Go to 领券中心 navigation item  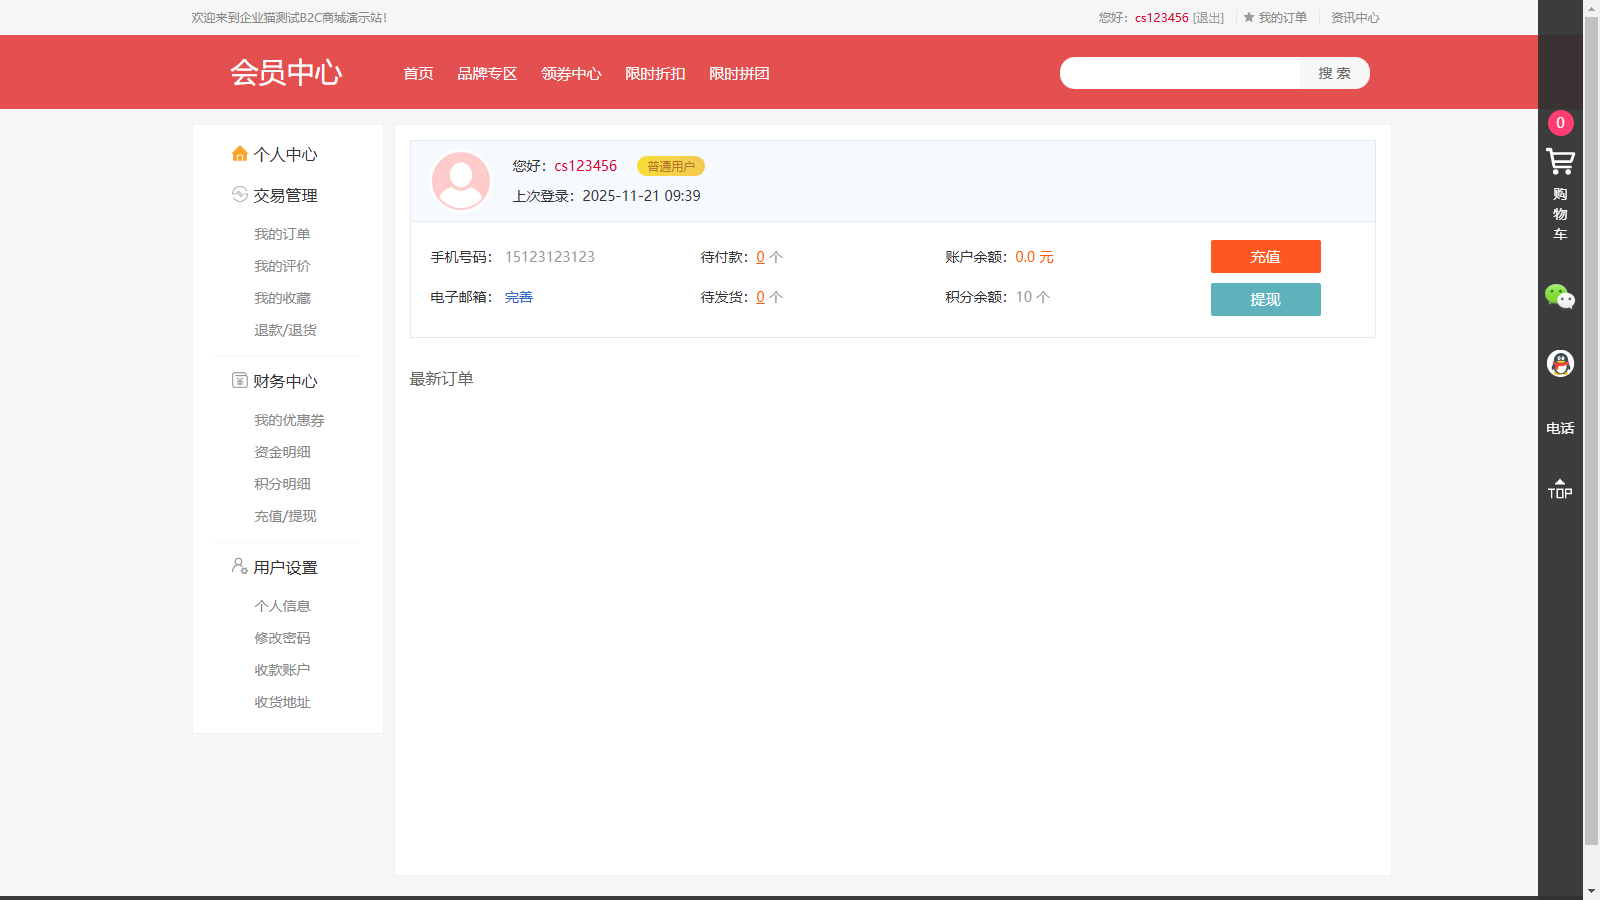pos(571,74)
